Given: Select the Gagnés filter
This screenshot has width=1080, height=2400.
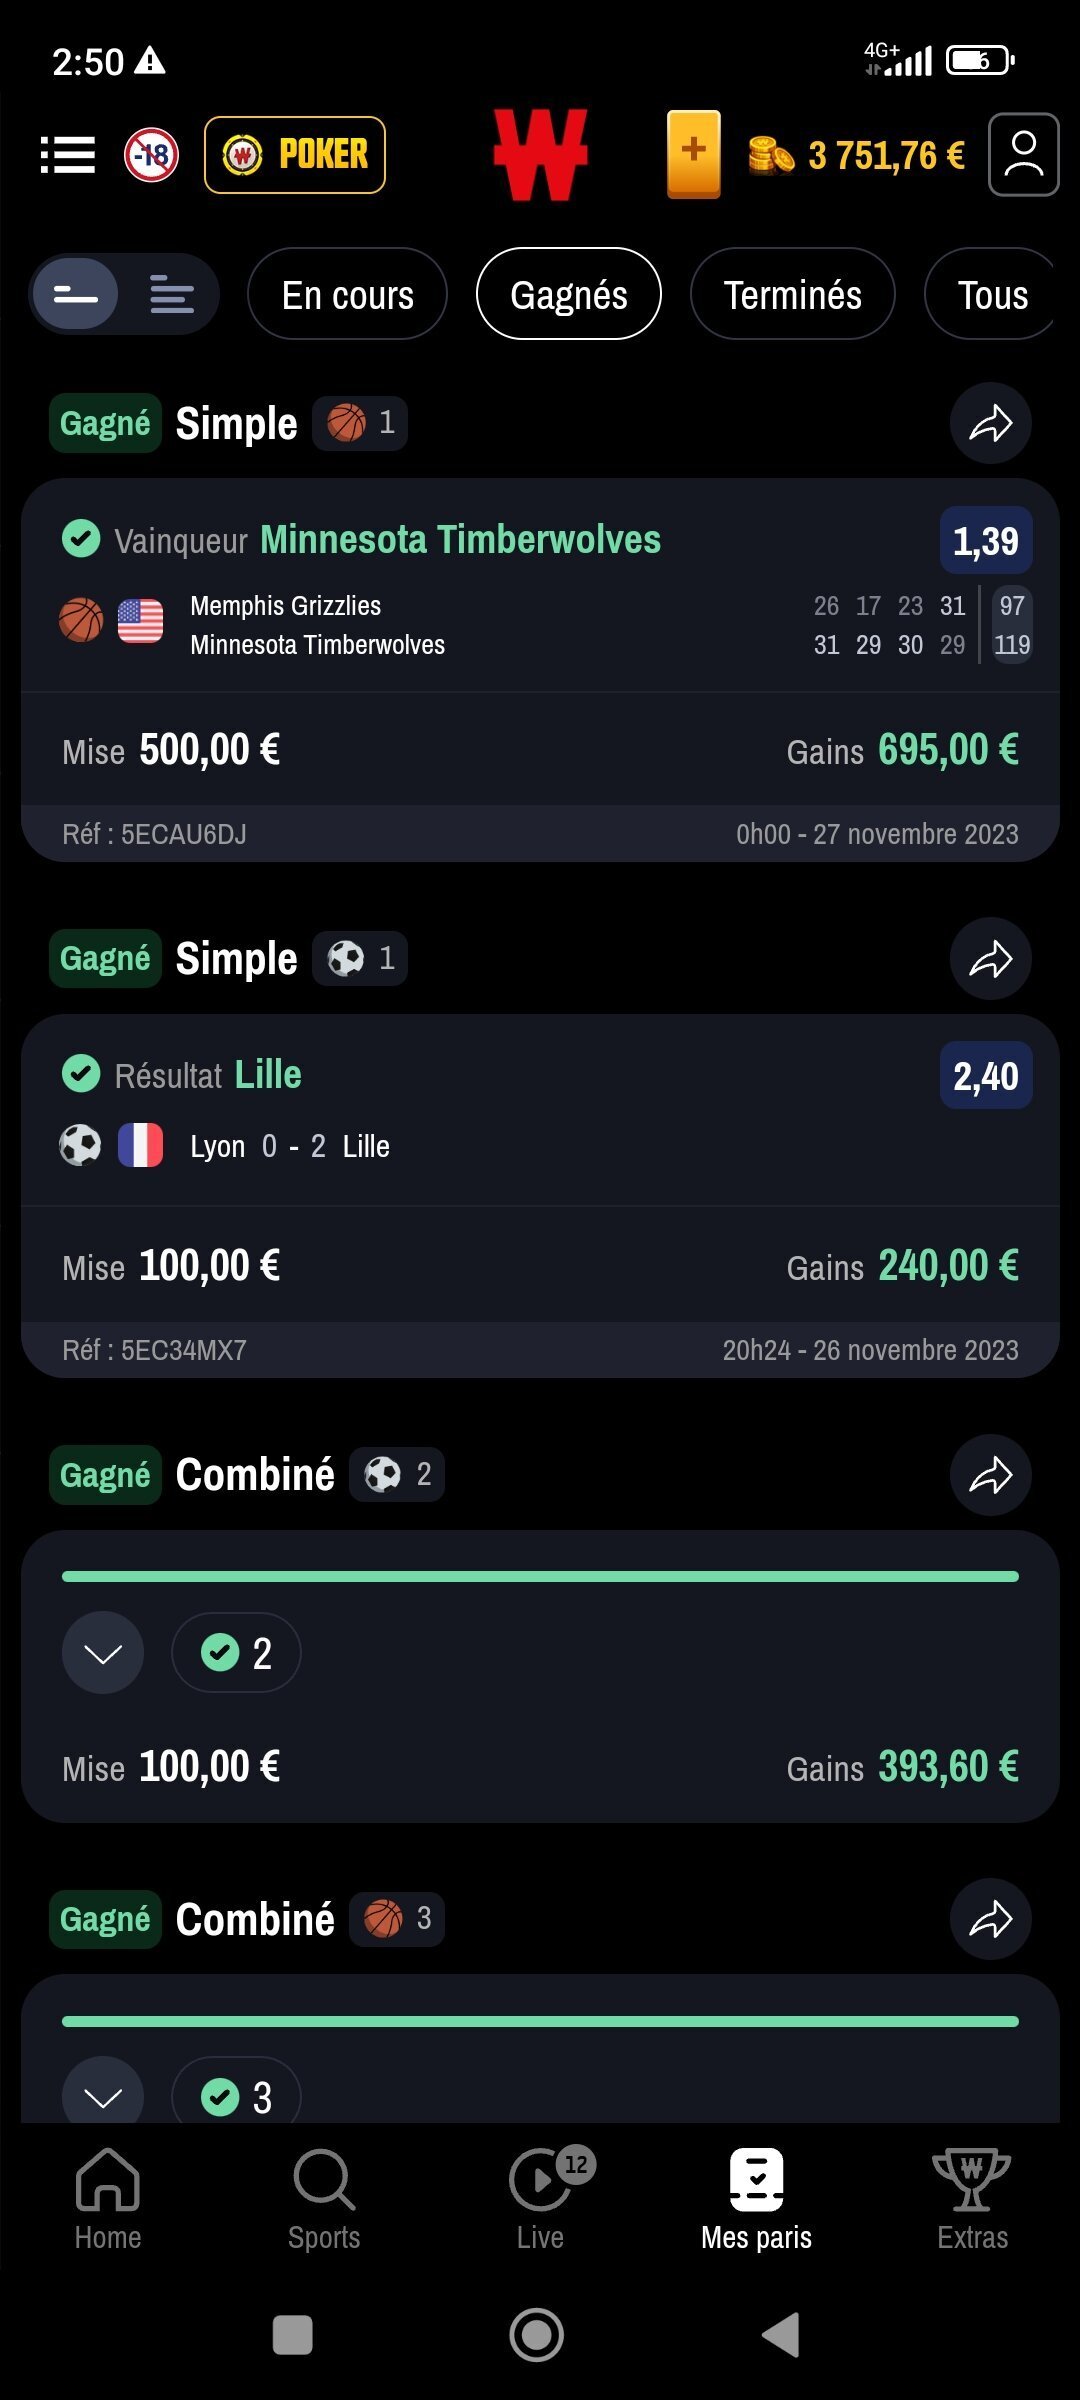Looking at the screenshot, I should pos(568,295).
